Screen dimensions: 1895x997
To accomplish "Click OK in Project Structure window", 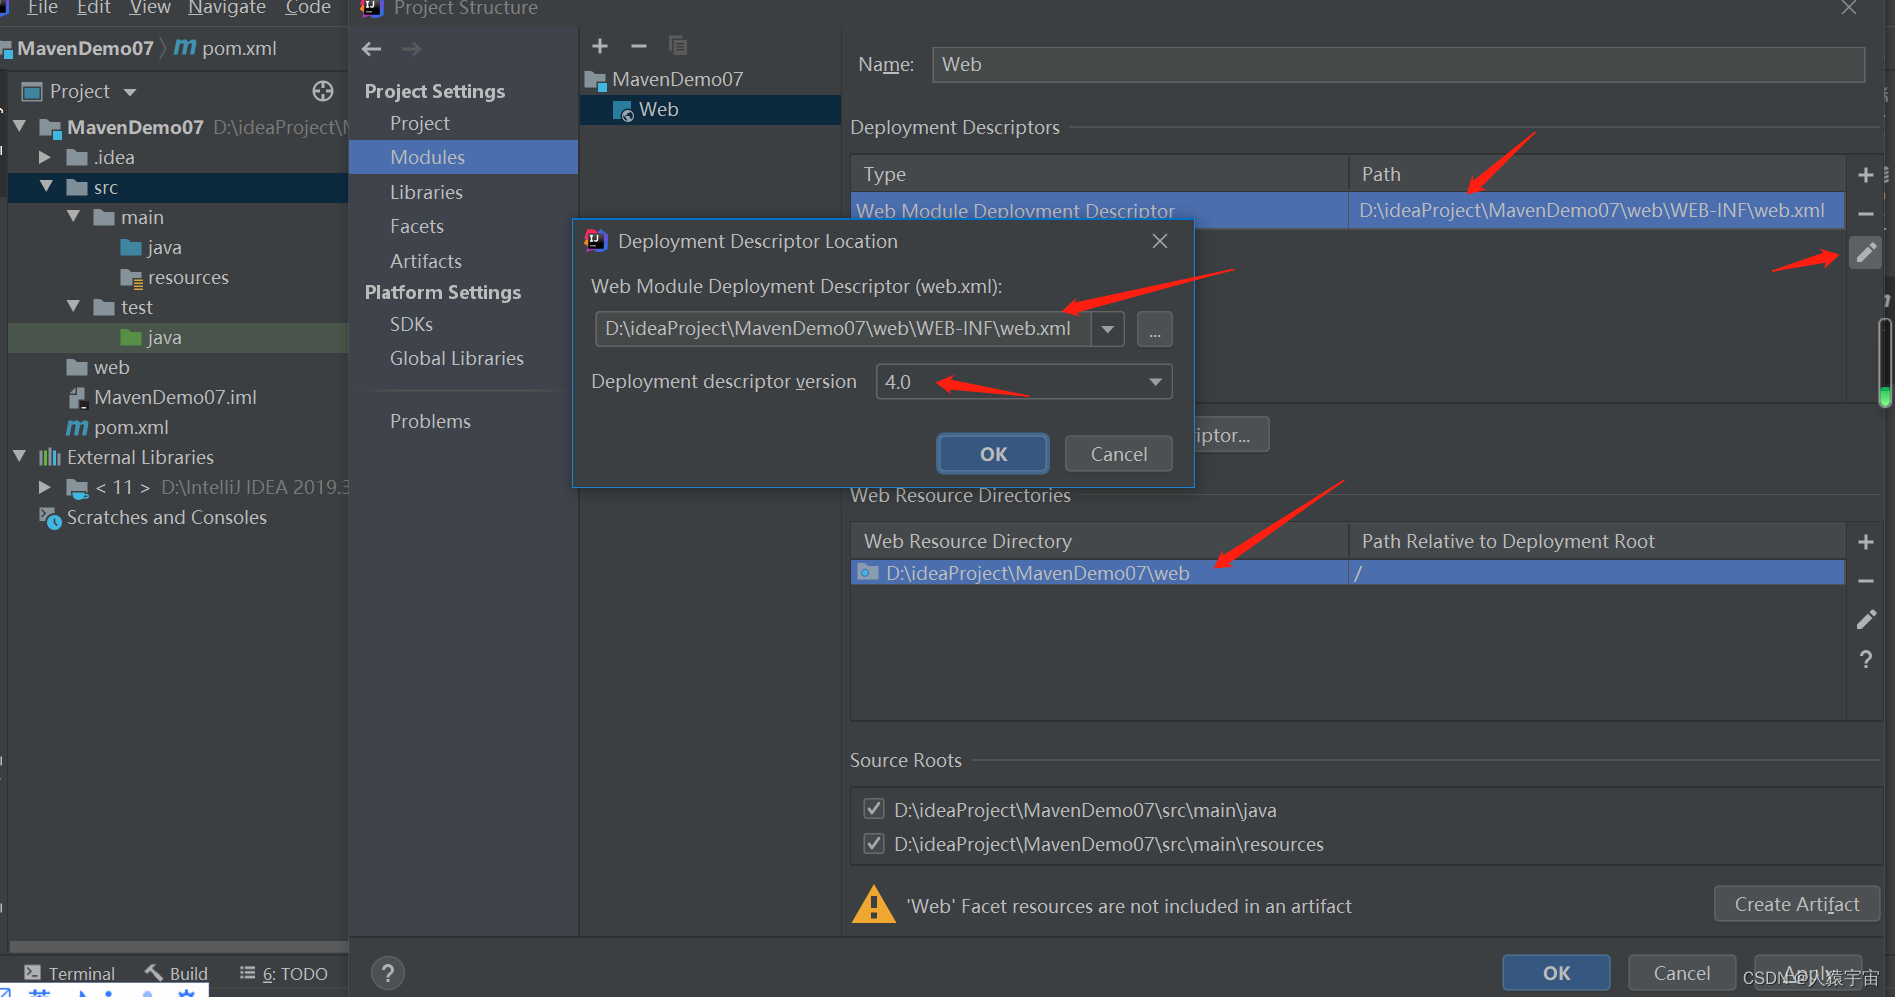I will [1556, 973].
